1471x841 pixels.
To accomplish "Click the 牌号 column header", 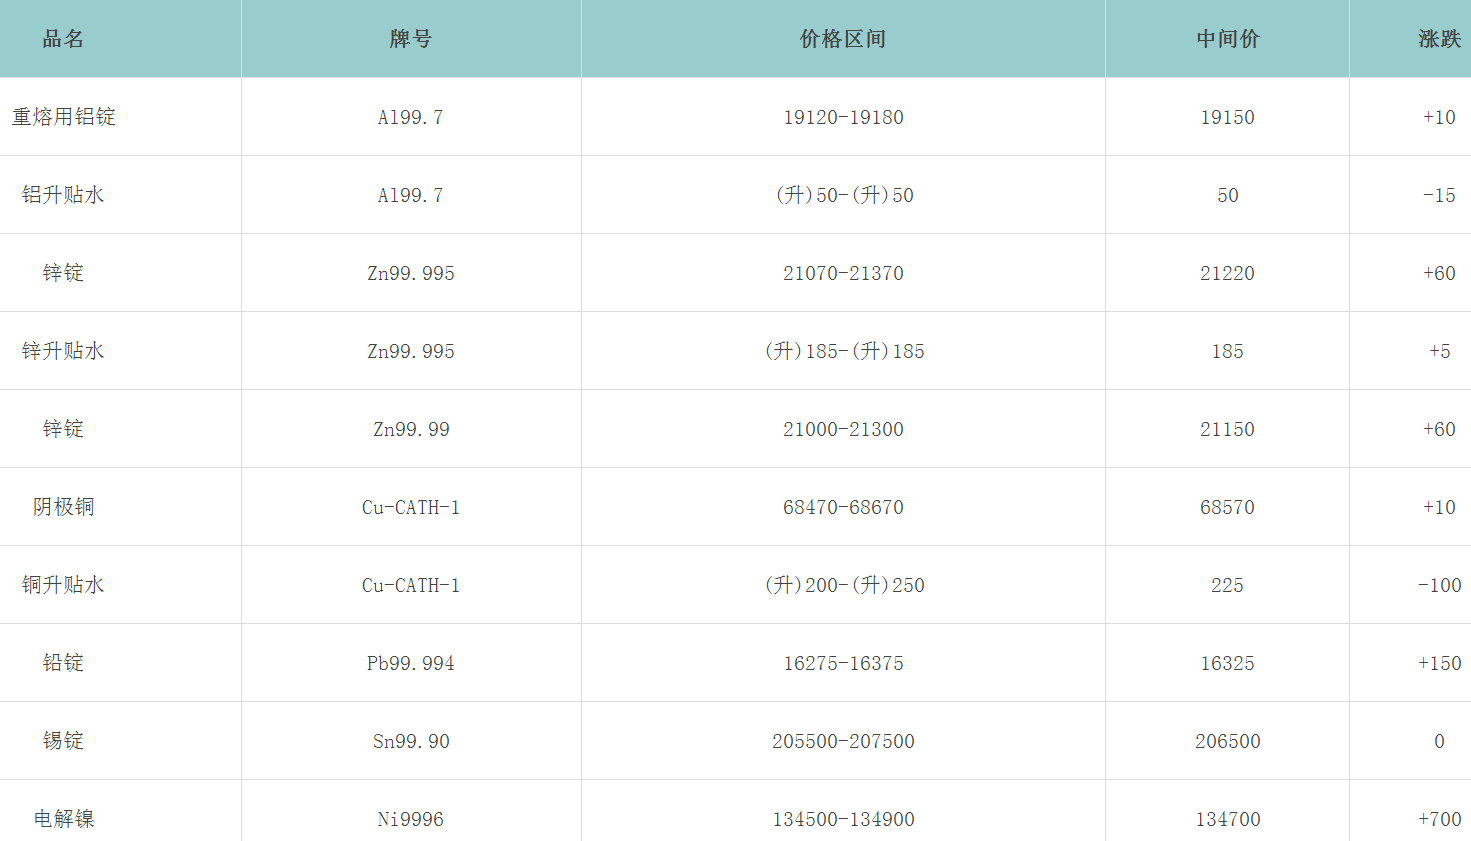I will [410, 39].
